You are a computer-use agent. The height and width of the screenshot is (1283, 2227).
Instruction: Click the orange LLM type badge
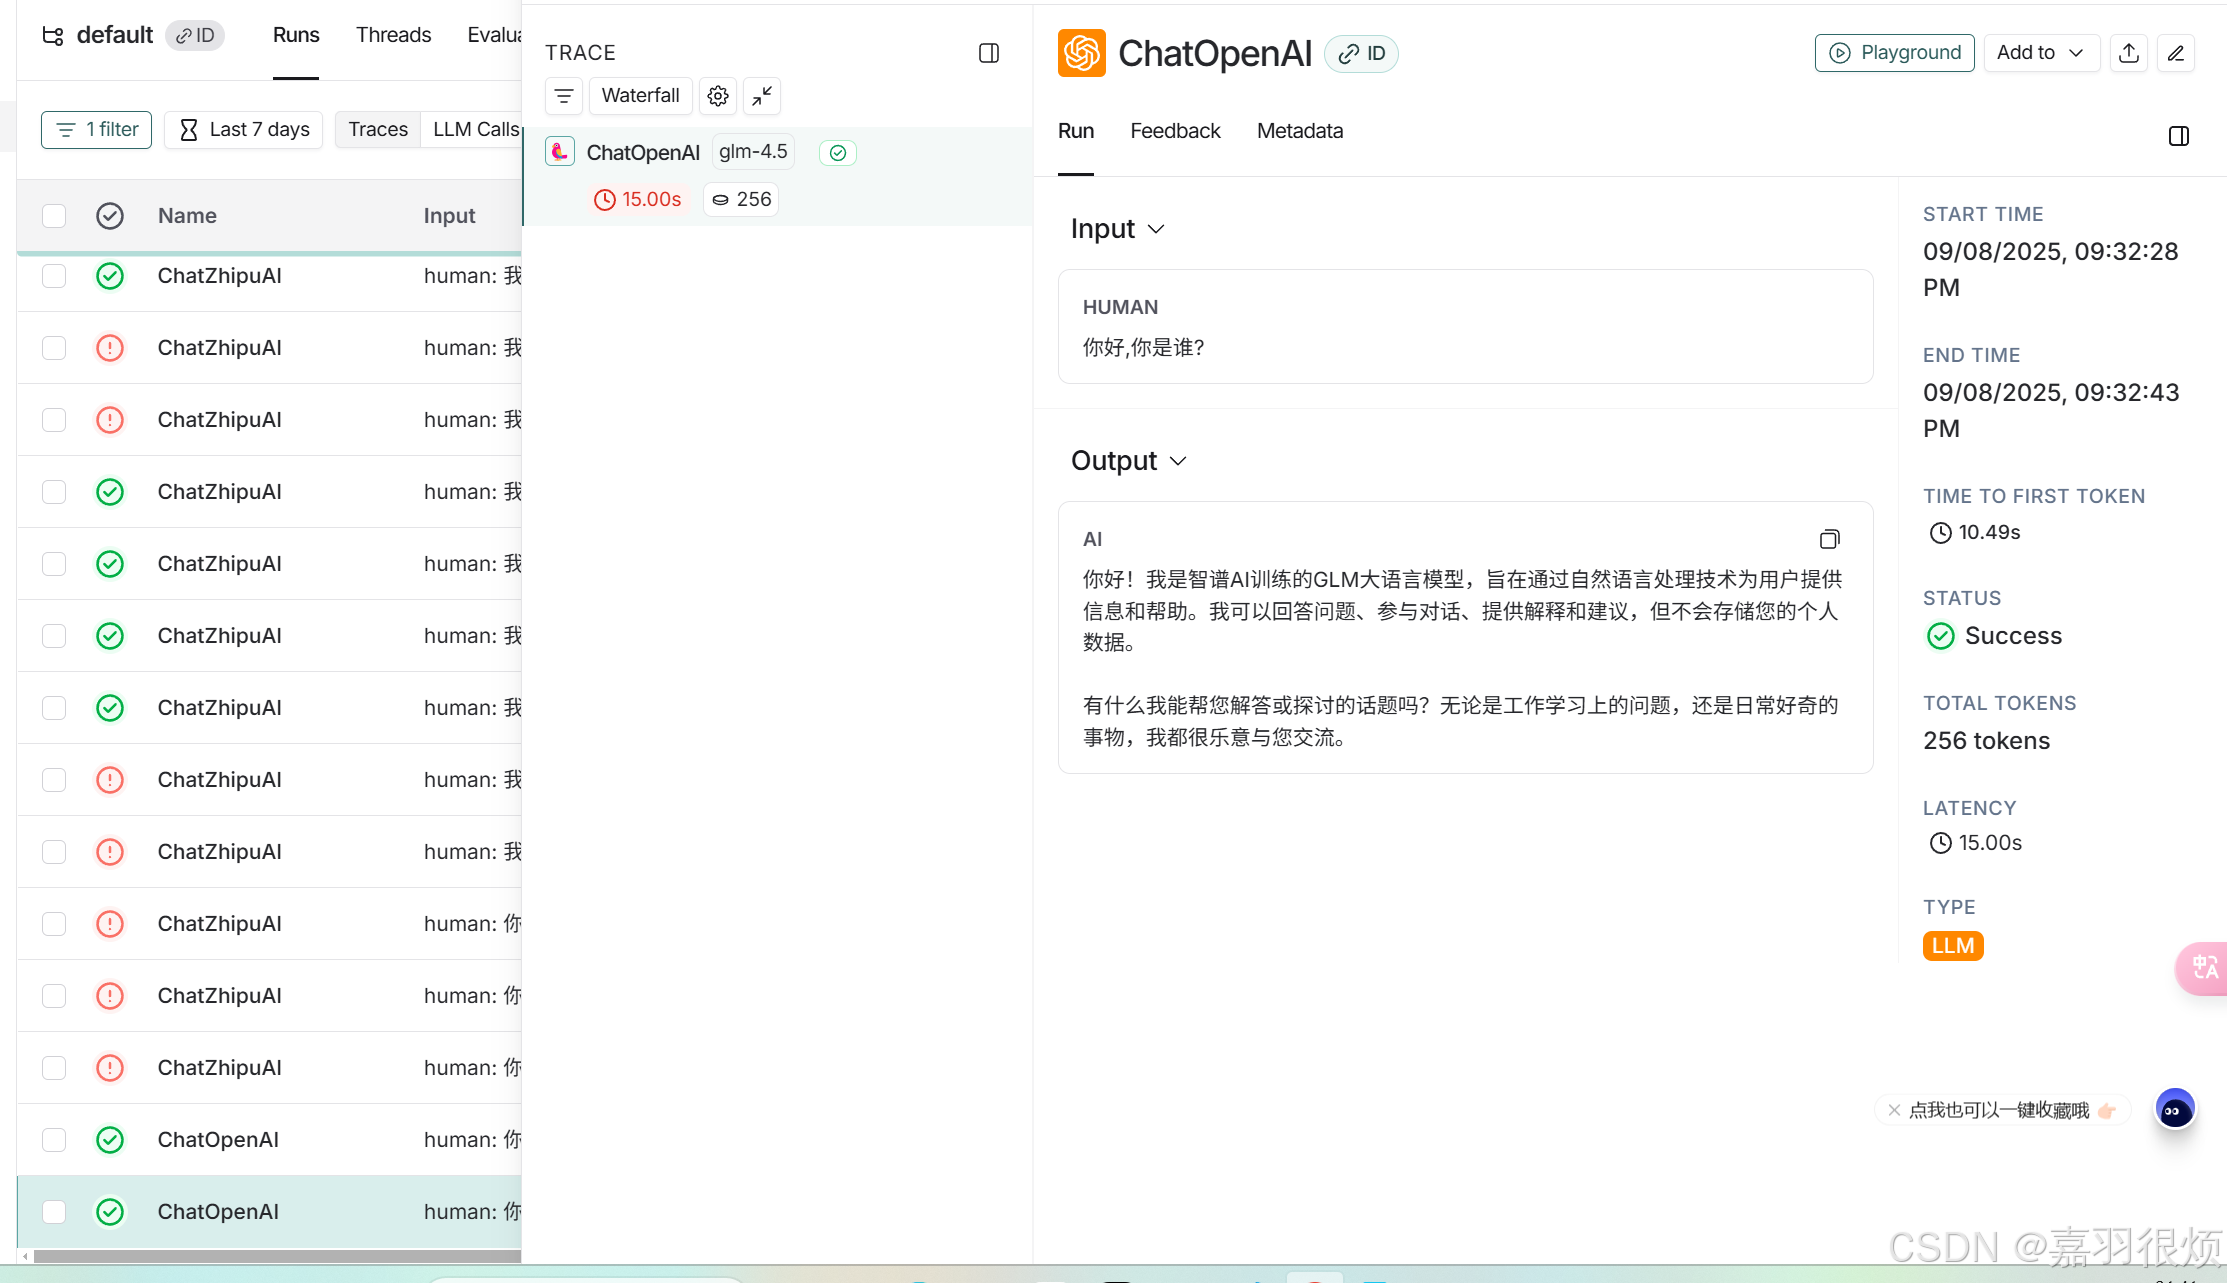pos(1953,946)
